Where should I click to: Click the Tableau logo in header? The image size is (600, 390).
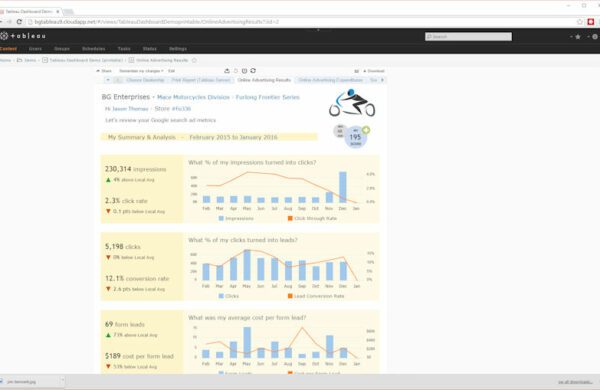23,36
